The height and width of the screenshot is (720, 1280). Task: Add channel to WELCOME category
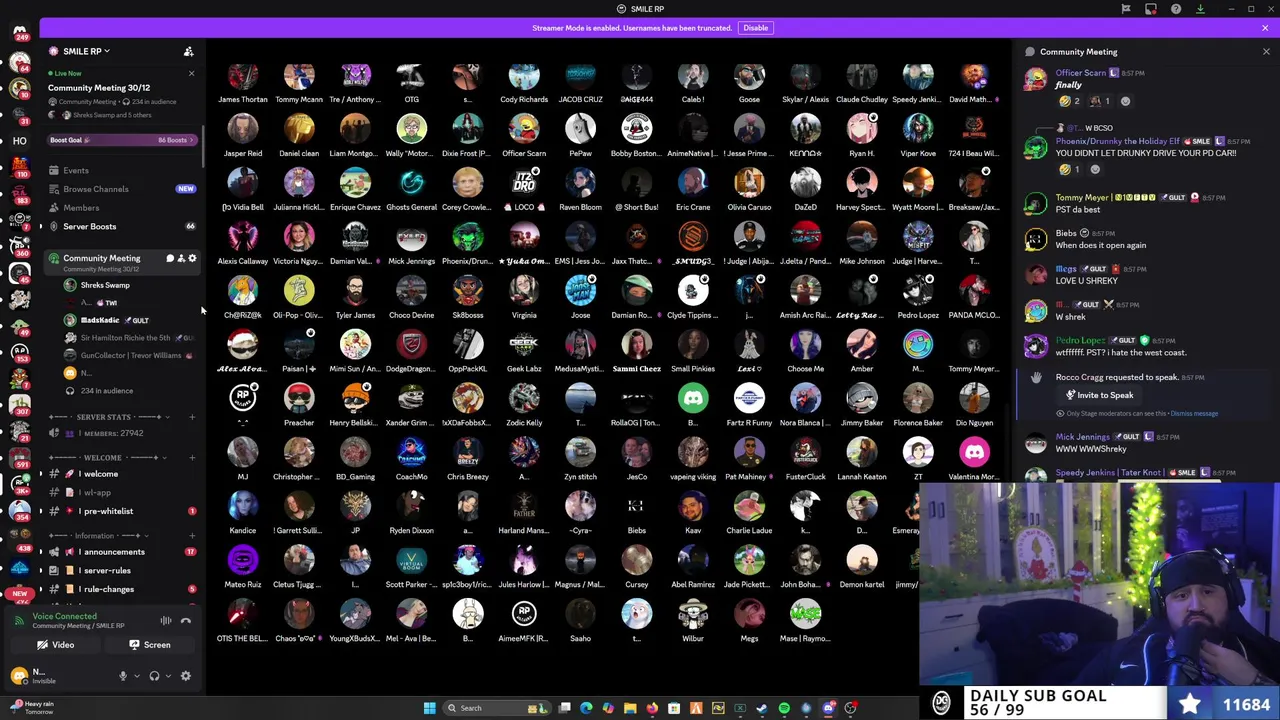click(x=192, y=458)
